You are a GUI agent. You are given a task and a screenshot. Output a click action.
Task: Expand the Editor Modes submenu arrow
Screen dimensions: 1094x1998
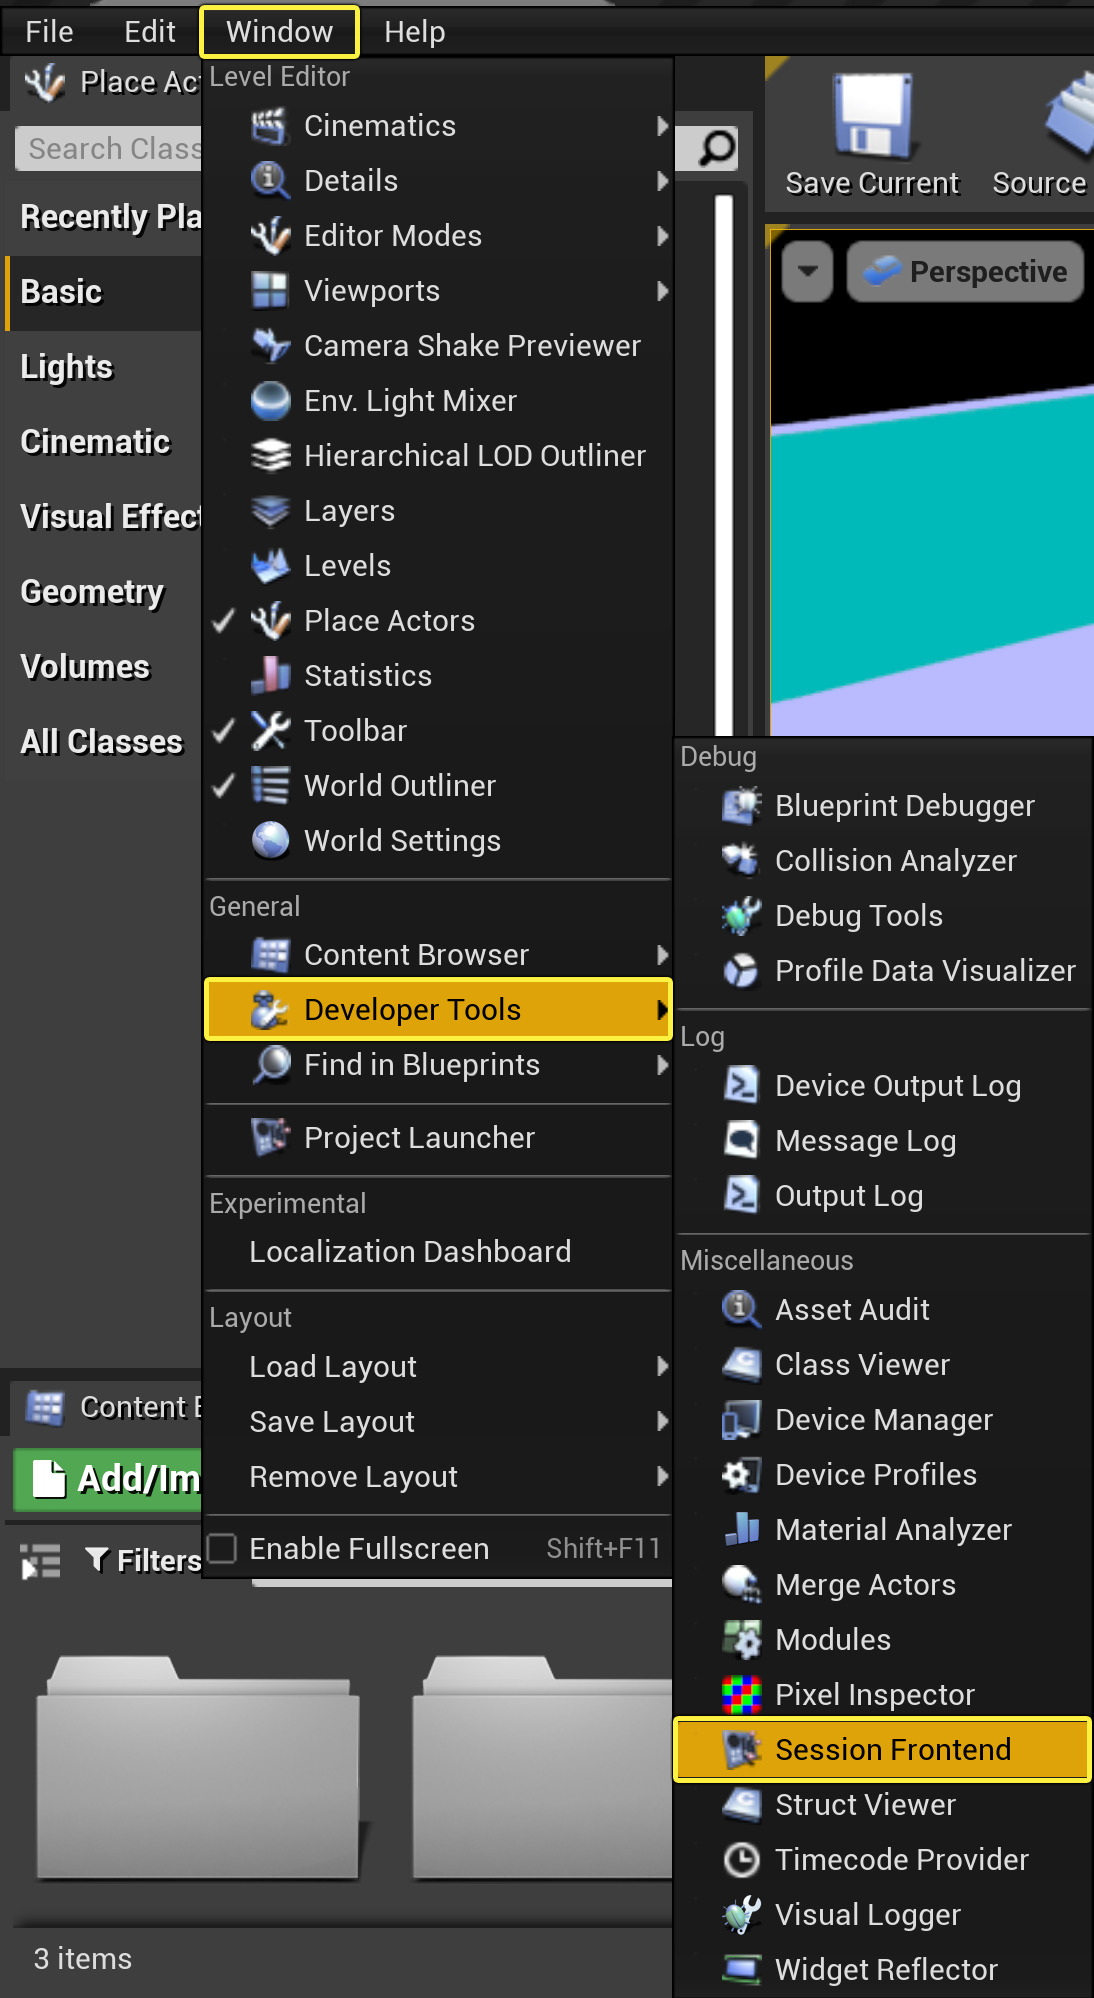(662, 236)
